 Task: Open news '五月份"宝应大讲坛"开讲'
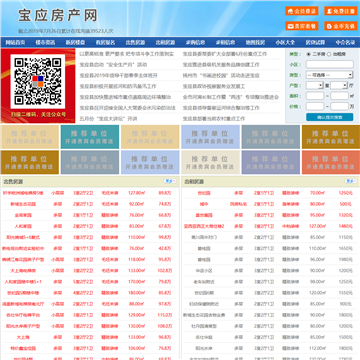click(108, 119)
